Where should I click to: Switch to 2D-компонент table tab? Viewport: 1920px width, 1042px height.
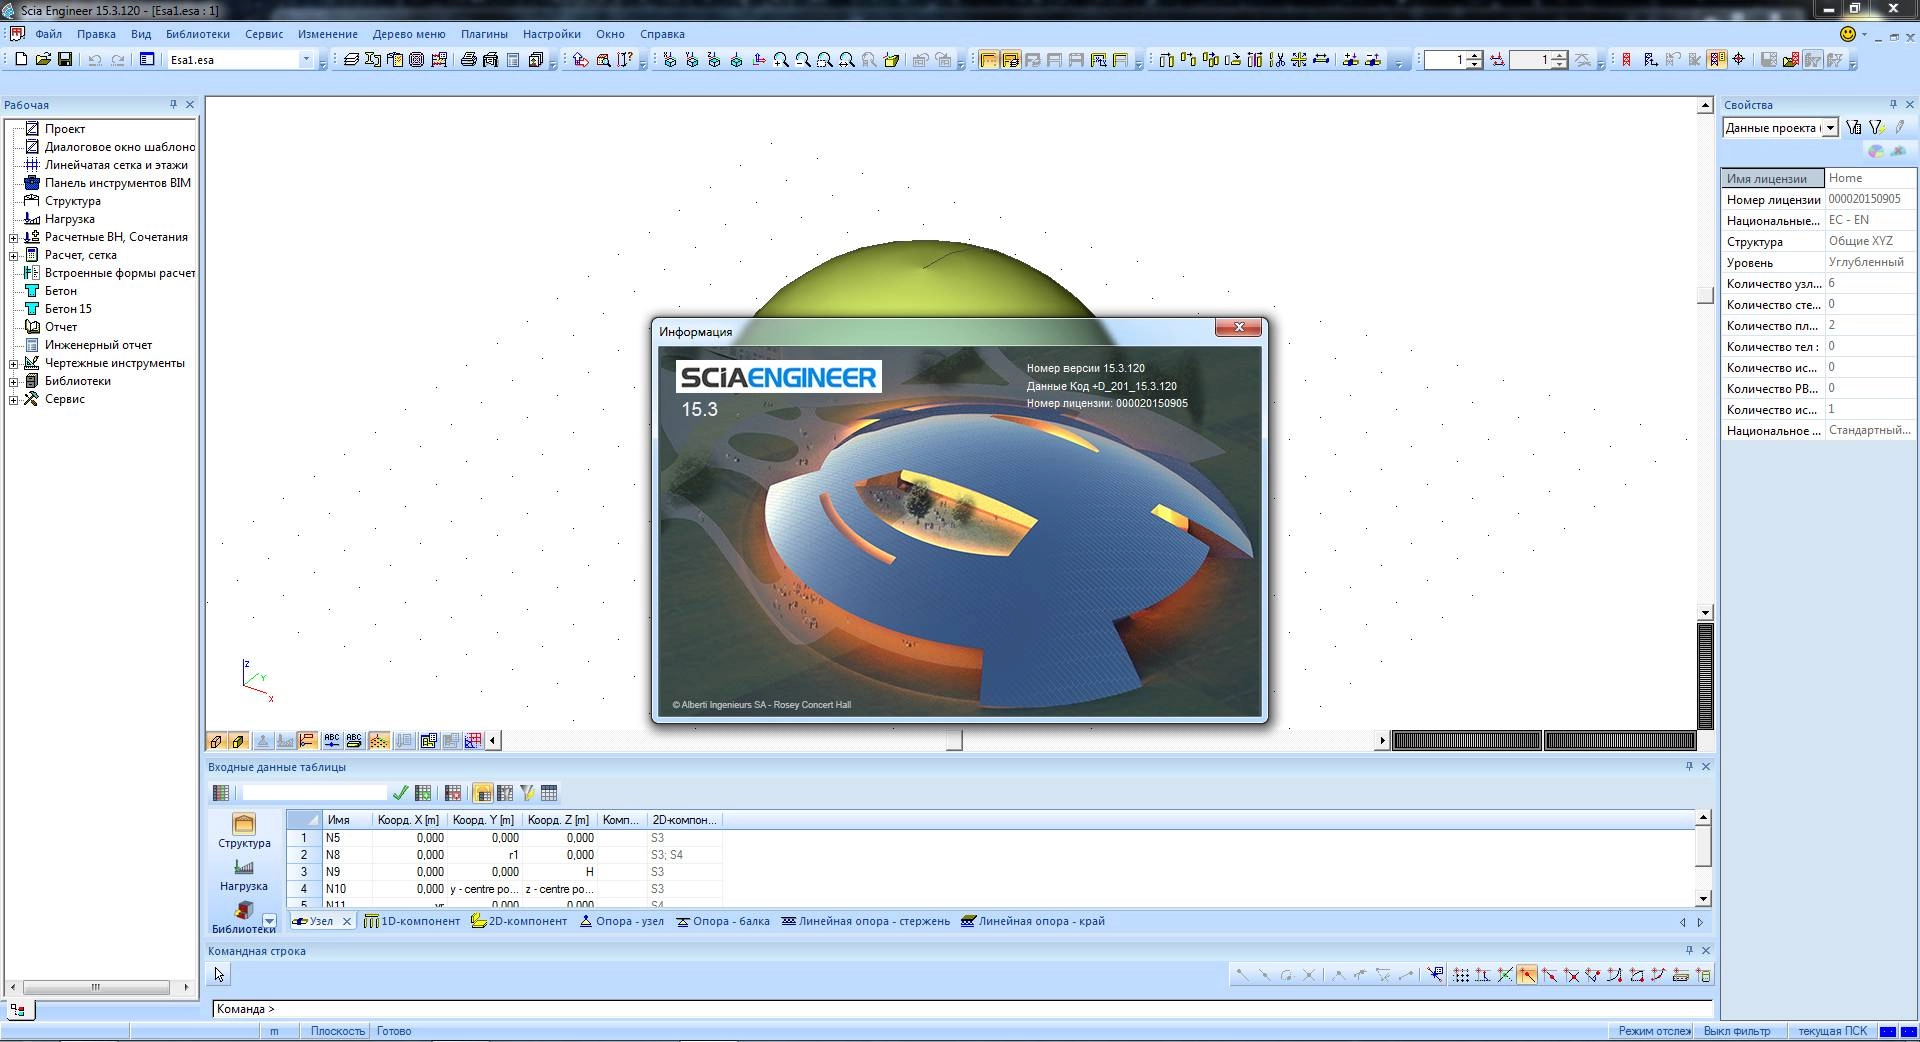[519, 921]
